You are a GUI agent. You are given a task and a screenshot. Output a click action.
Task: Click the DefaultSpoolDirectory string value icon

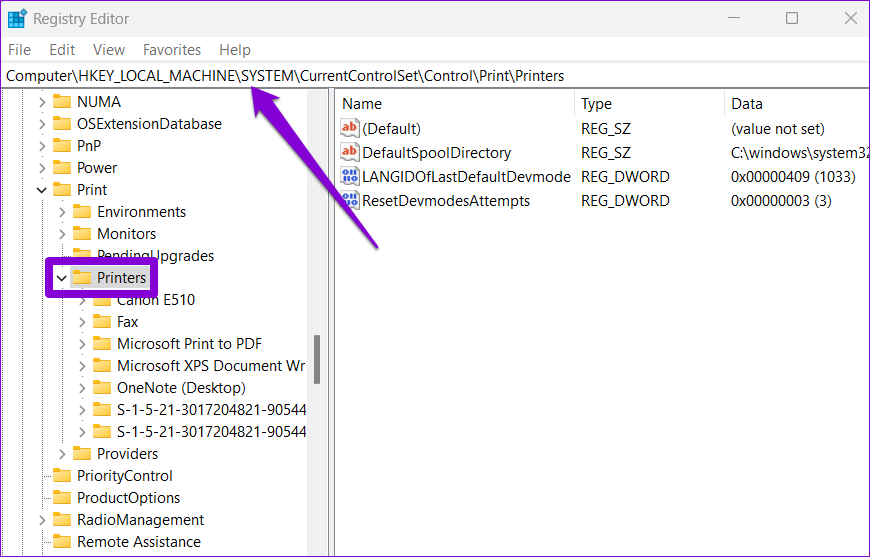[x=350, y=152]
